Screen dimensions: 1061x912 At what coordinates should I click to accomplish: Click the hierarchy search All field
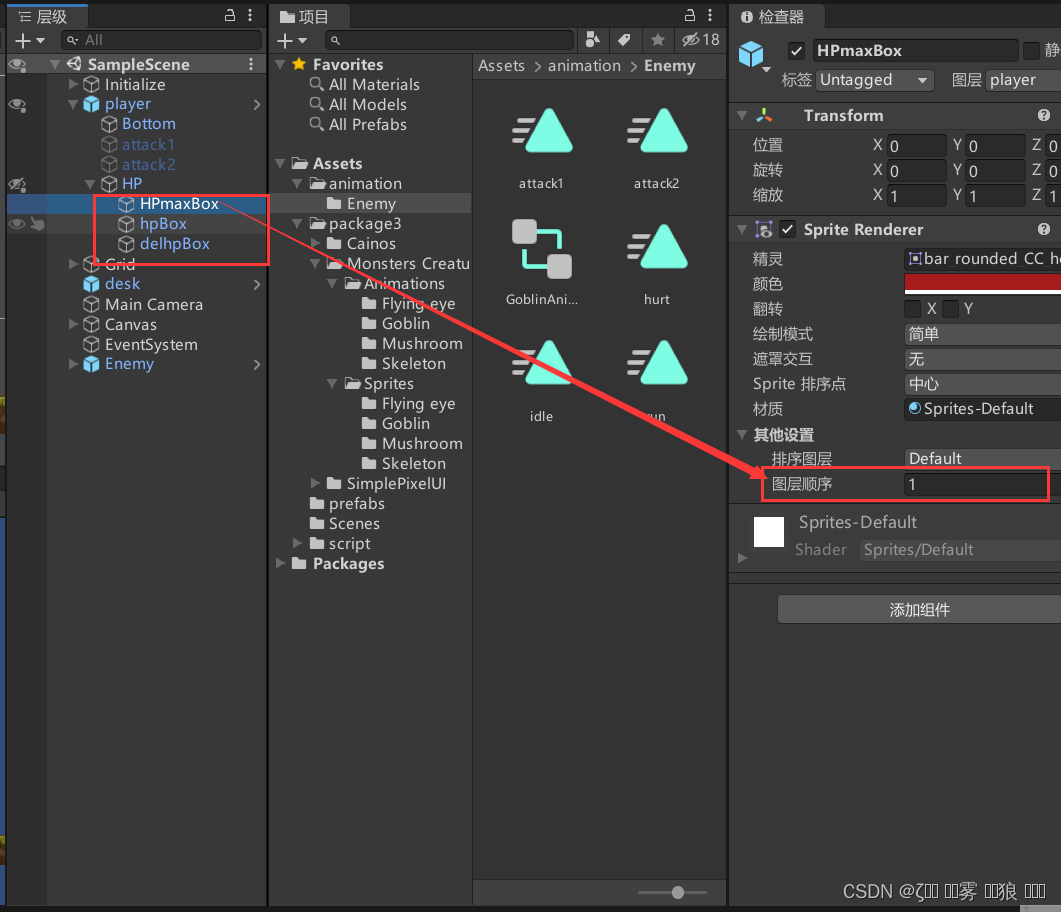coord(161,41)
